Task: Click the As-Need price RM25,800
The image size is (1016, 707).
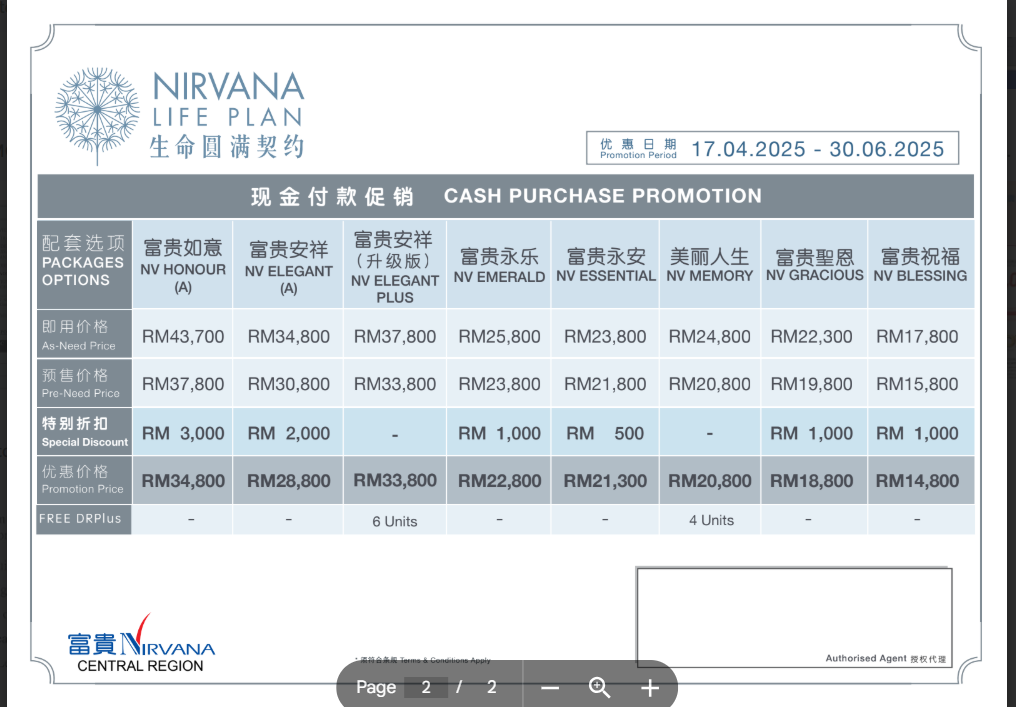Action: 499,336
